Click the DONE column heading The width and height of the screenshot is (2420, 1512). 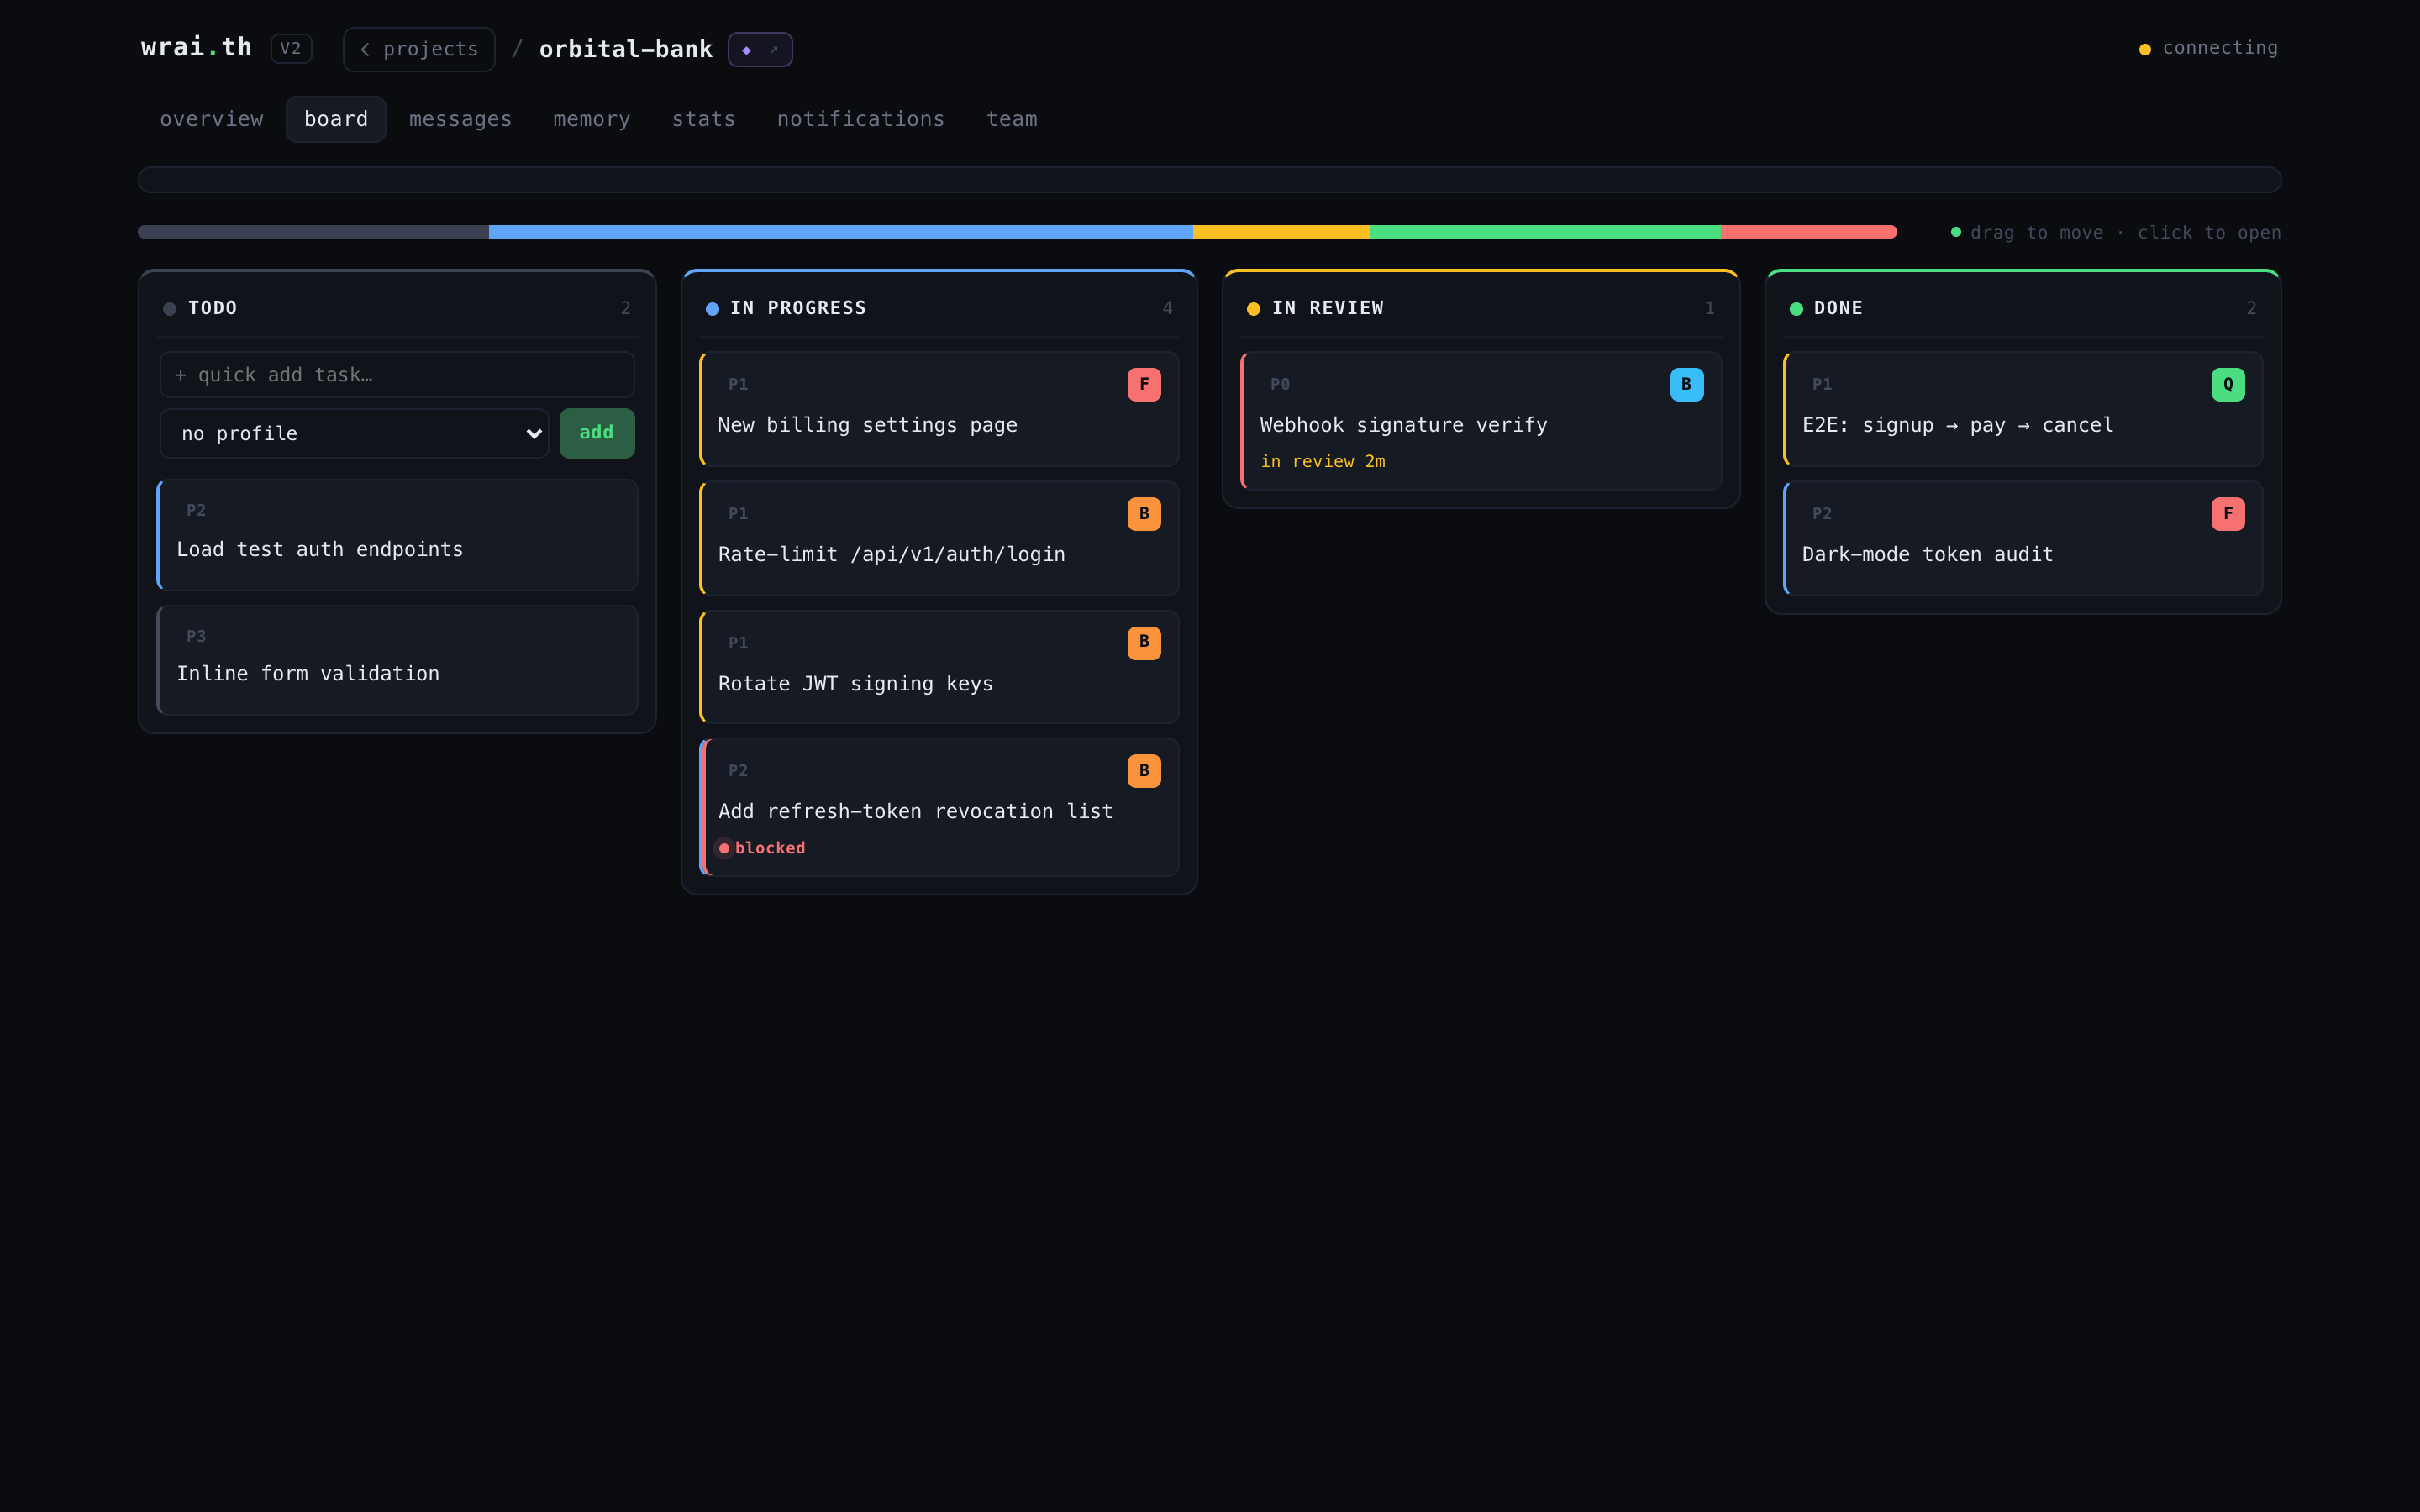coord(1838,308)
